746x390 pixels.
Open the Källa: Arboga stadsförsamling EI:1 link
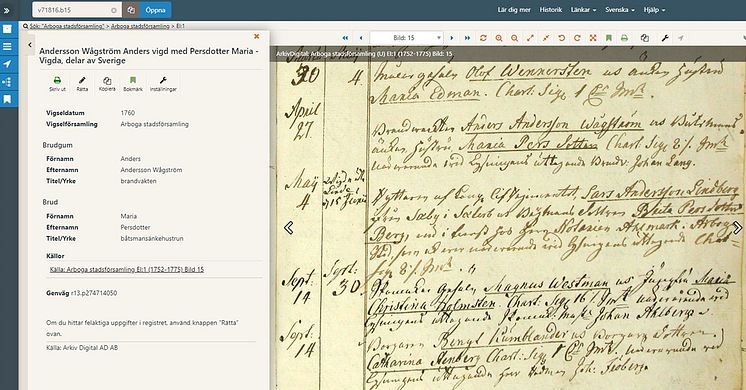point(127,269)
